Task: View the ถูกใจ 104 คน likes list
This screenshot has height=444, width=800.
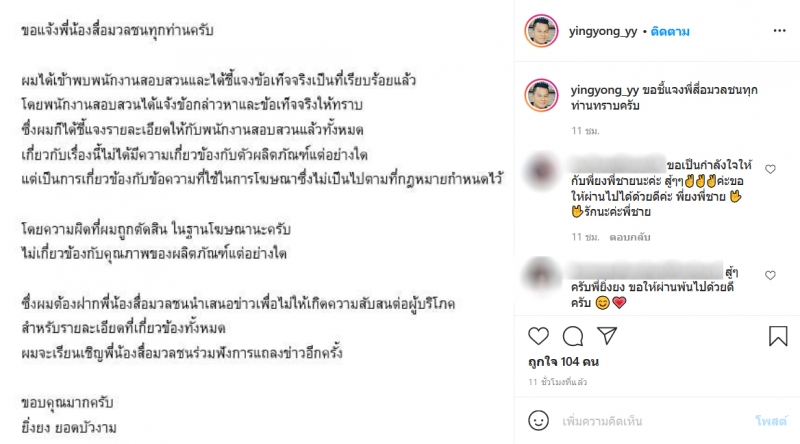Action: pos(563,362)
